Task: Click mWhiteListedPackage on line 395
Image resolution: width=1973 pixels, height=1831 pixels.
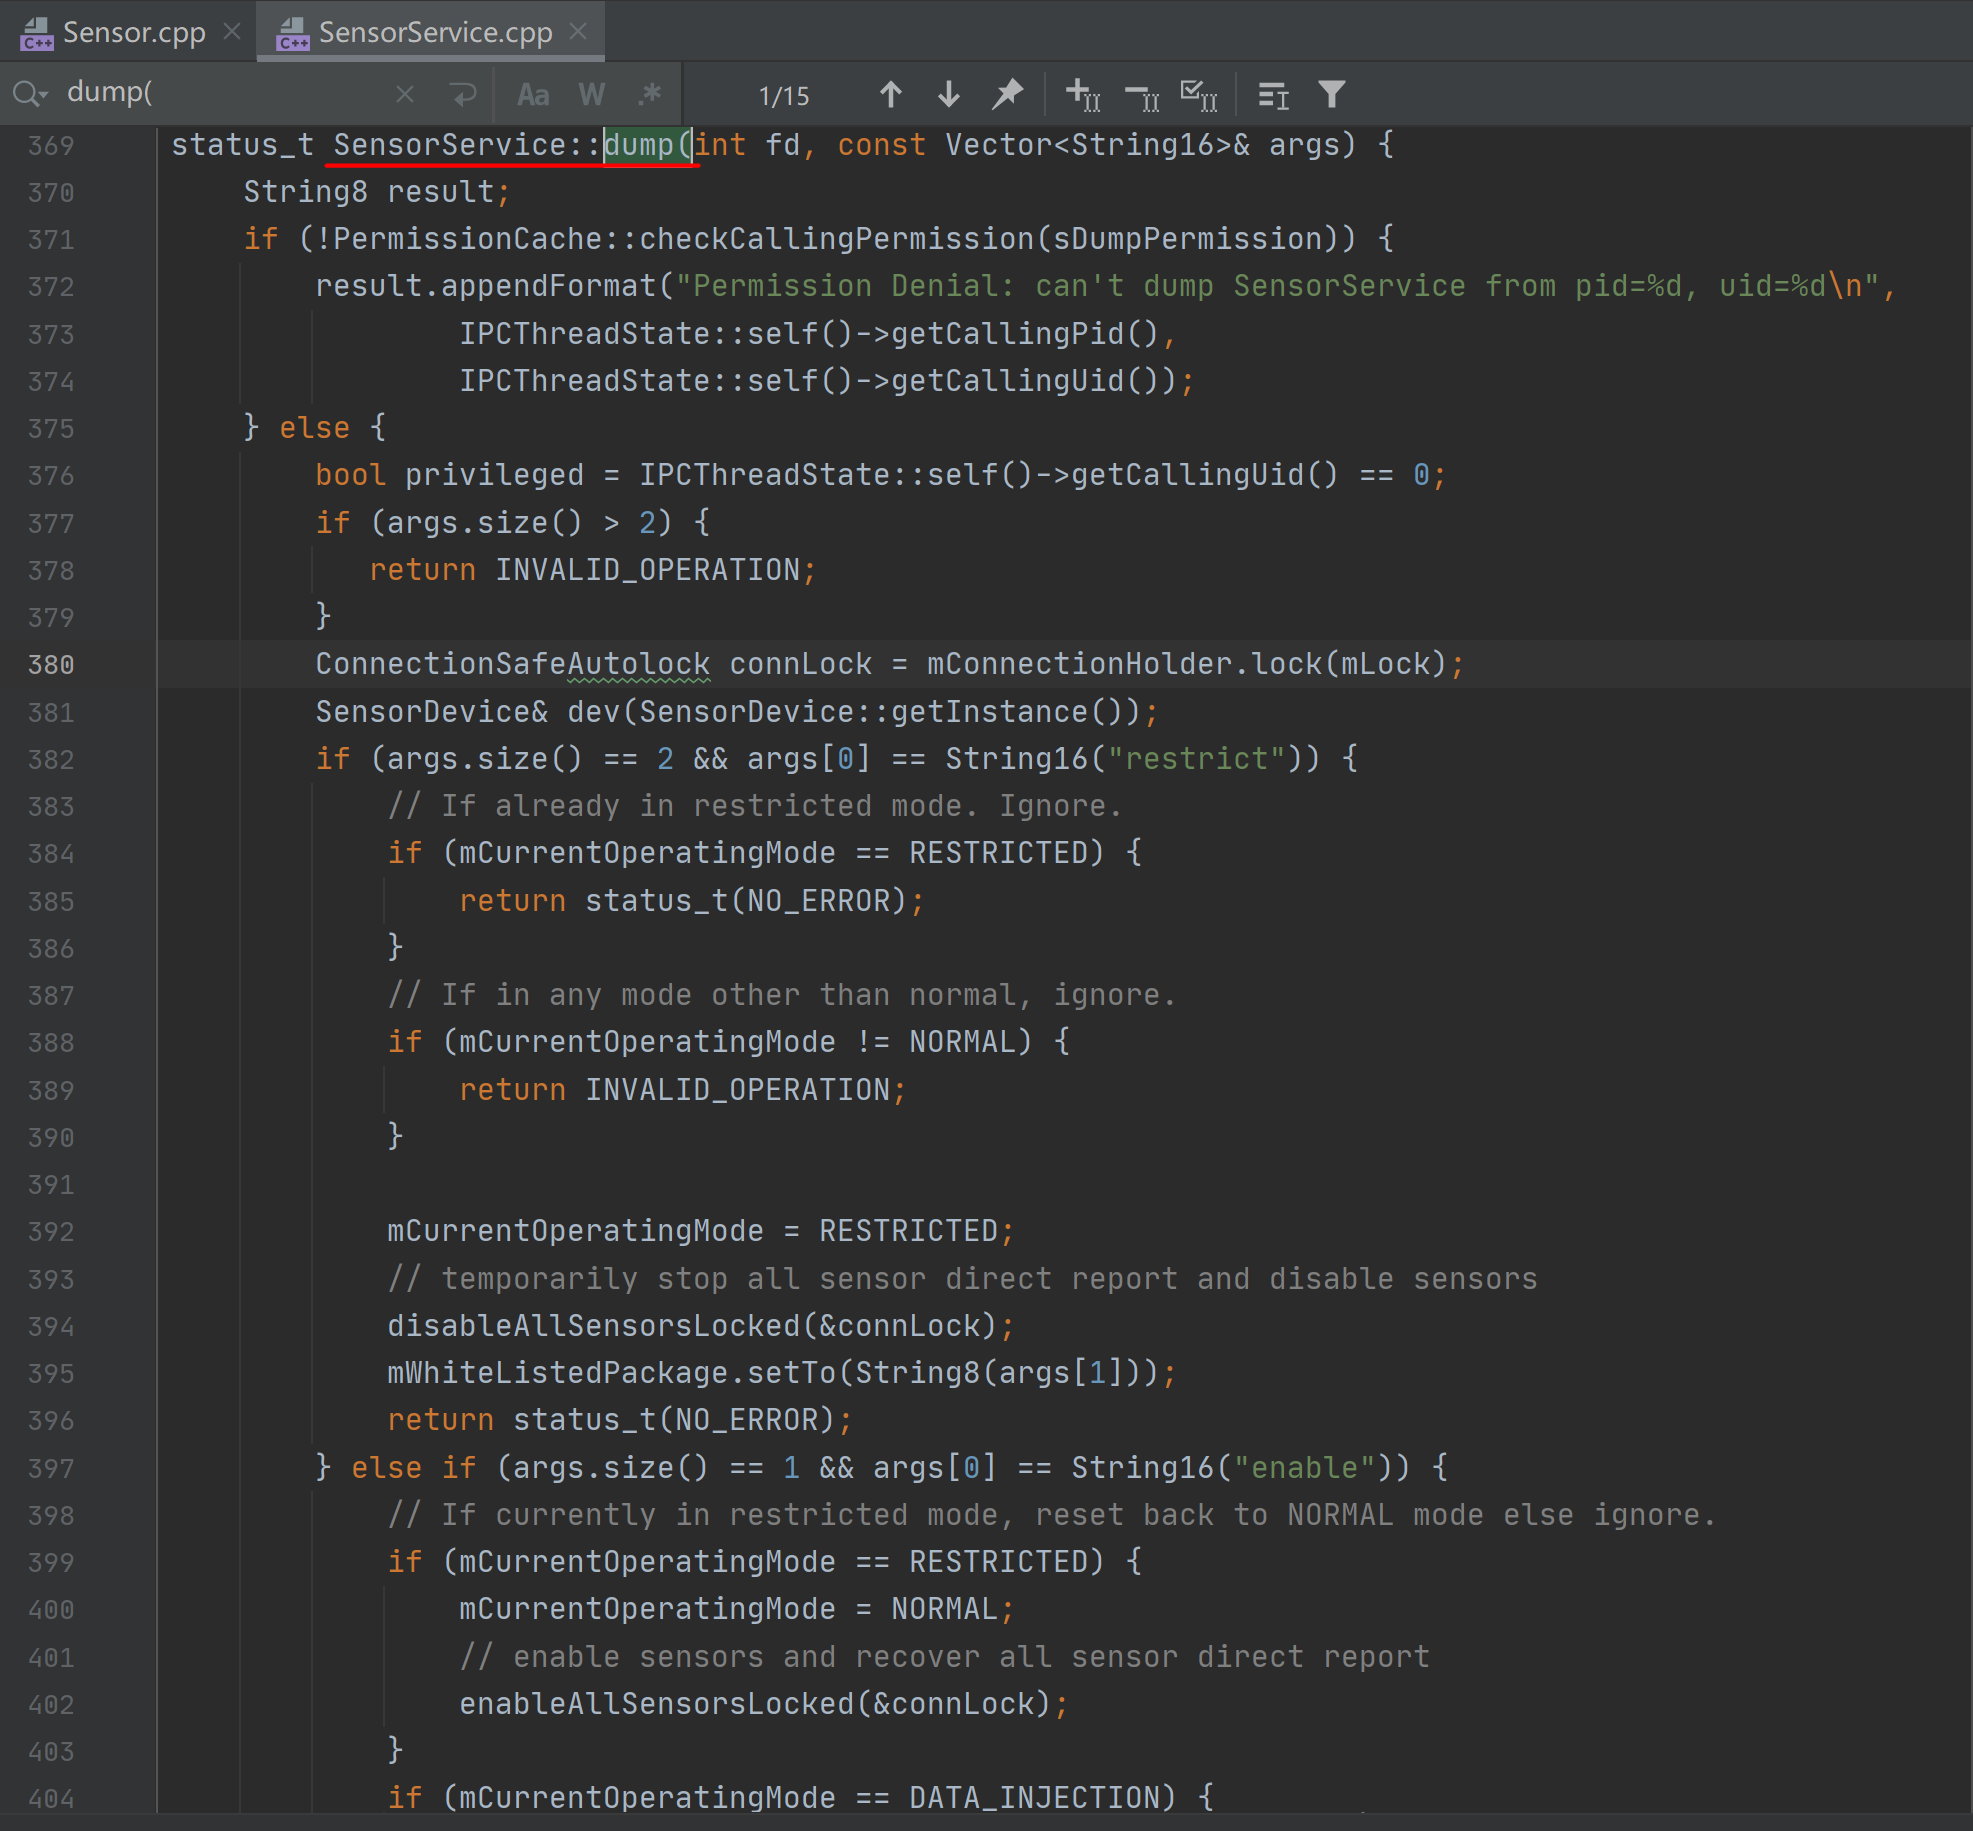Action: (x=558, y=1373)
